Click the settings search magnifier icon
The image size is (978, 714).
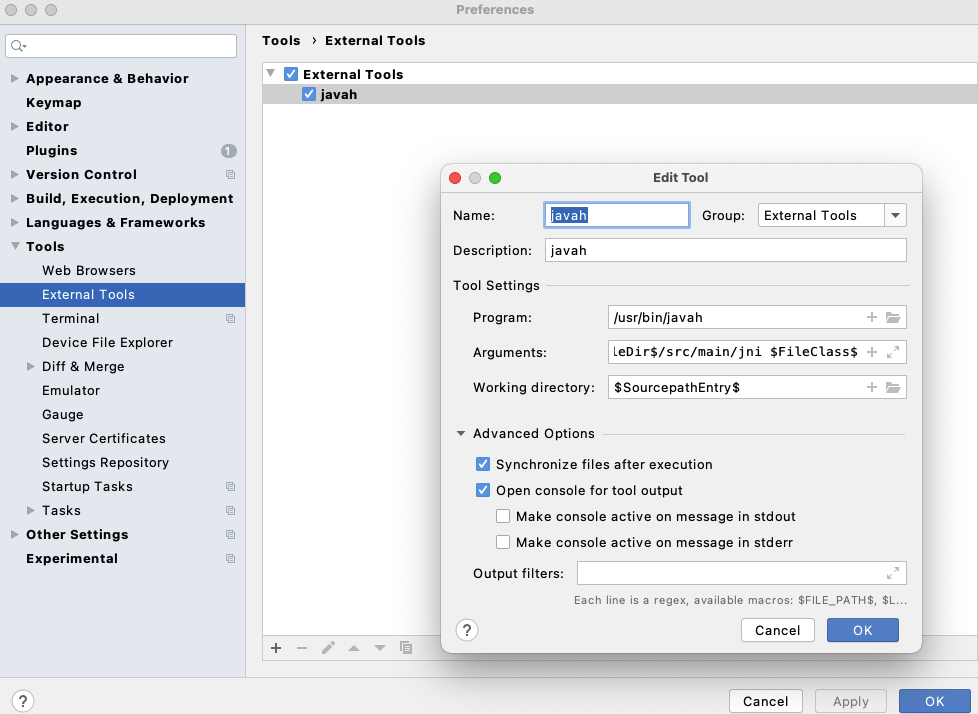(18, 46)
